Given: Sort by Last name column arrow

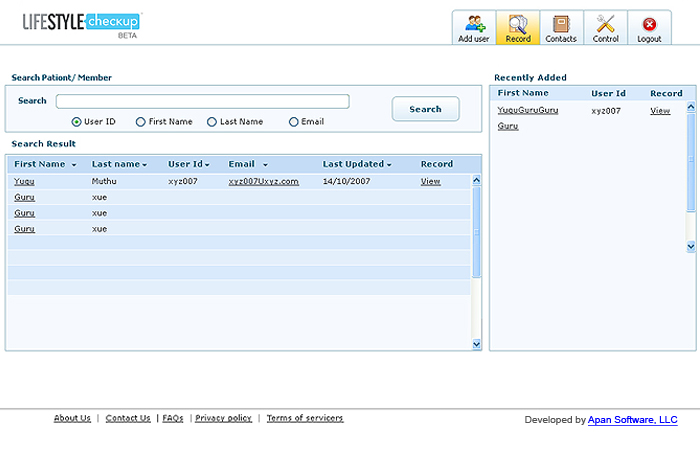Looking at the screenshot, I should (x=144, y=165).
